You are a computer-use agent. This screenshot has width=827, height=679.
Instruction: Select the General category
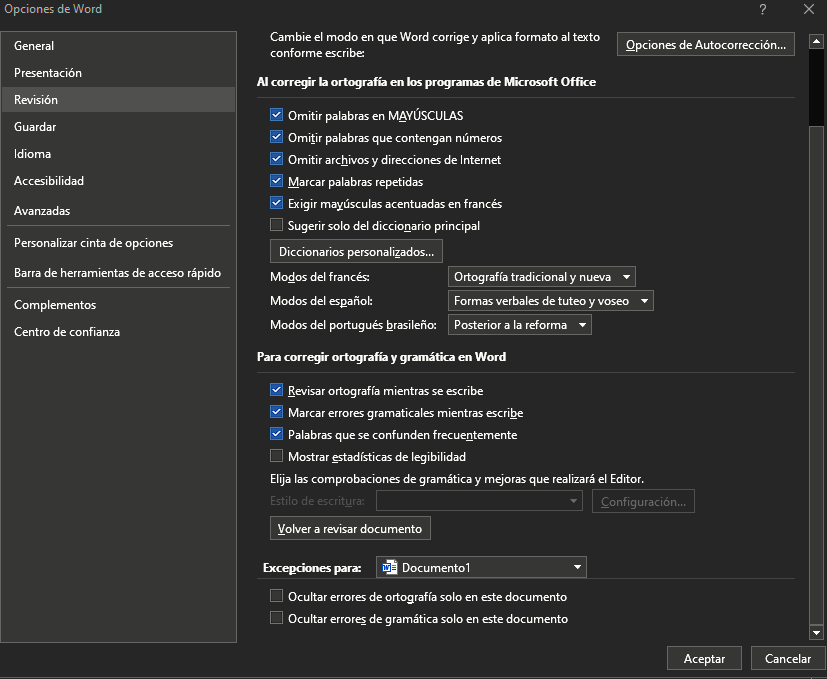(x=119, y=46)
